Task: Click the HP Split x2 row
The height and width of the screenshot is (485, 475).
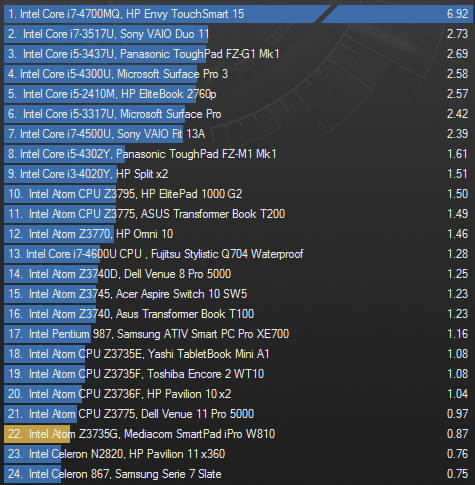Action: coord(238,174)
